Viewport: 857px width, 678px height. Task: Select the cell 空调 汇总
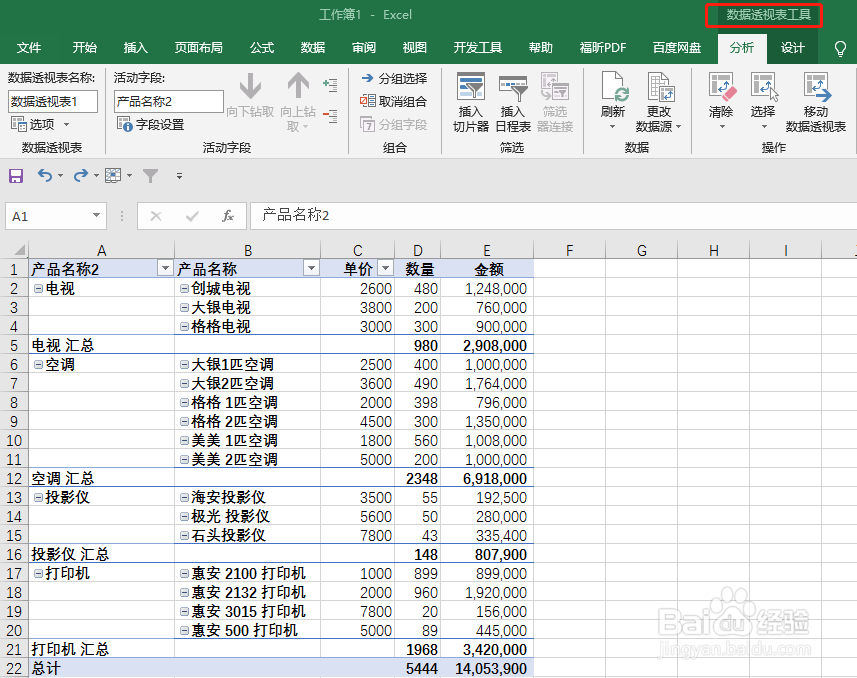point(102,478)
